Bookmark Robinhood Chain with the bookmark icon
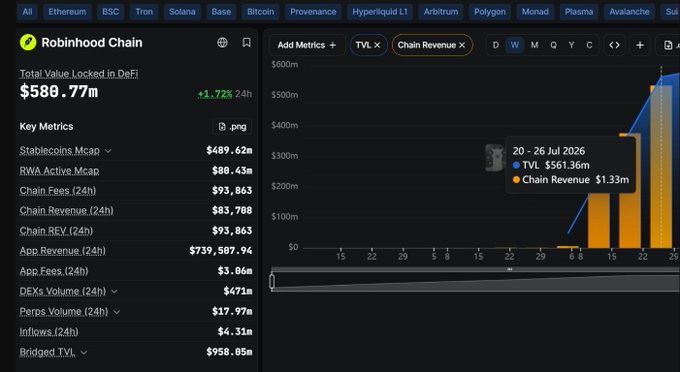 click(x=246, y=42)
